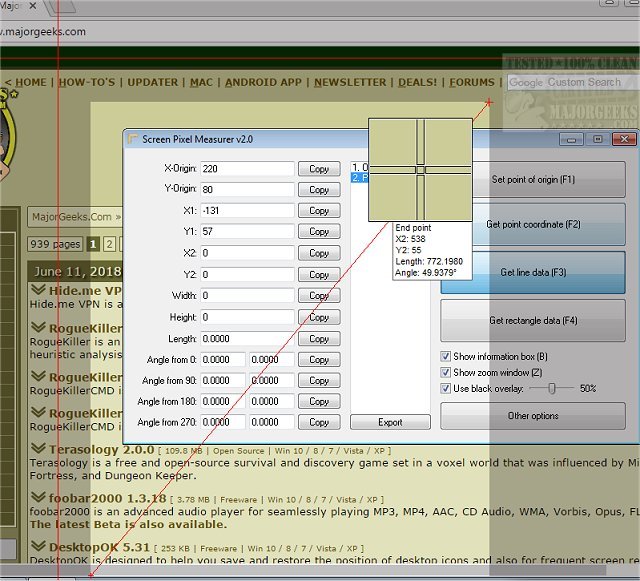The image size is (640, 581).
Task: Toggle Use black overlay checkbox
Action: [445, 388]
